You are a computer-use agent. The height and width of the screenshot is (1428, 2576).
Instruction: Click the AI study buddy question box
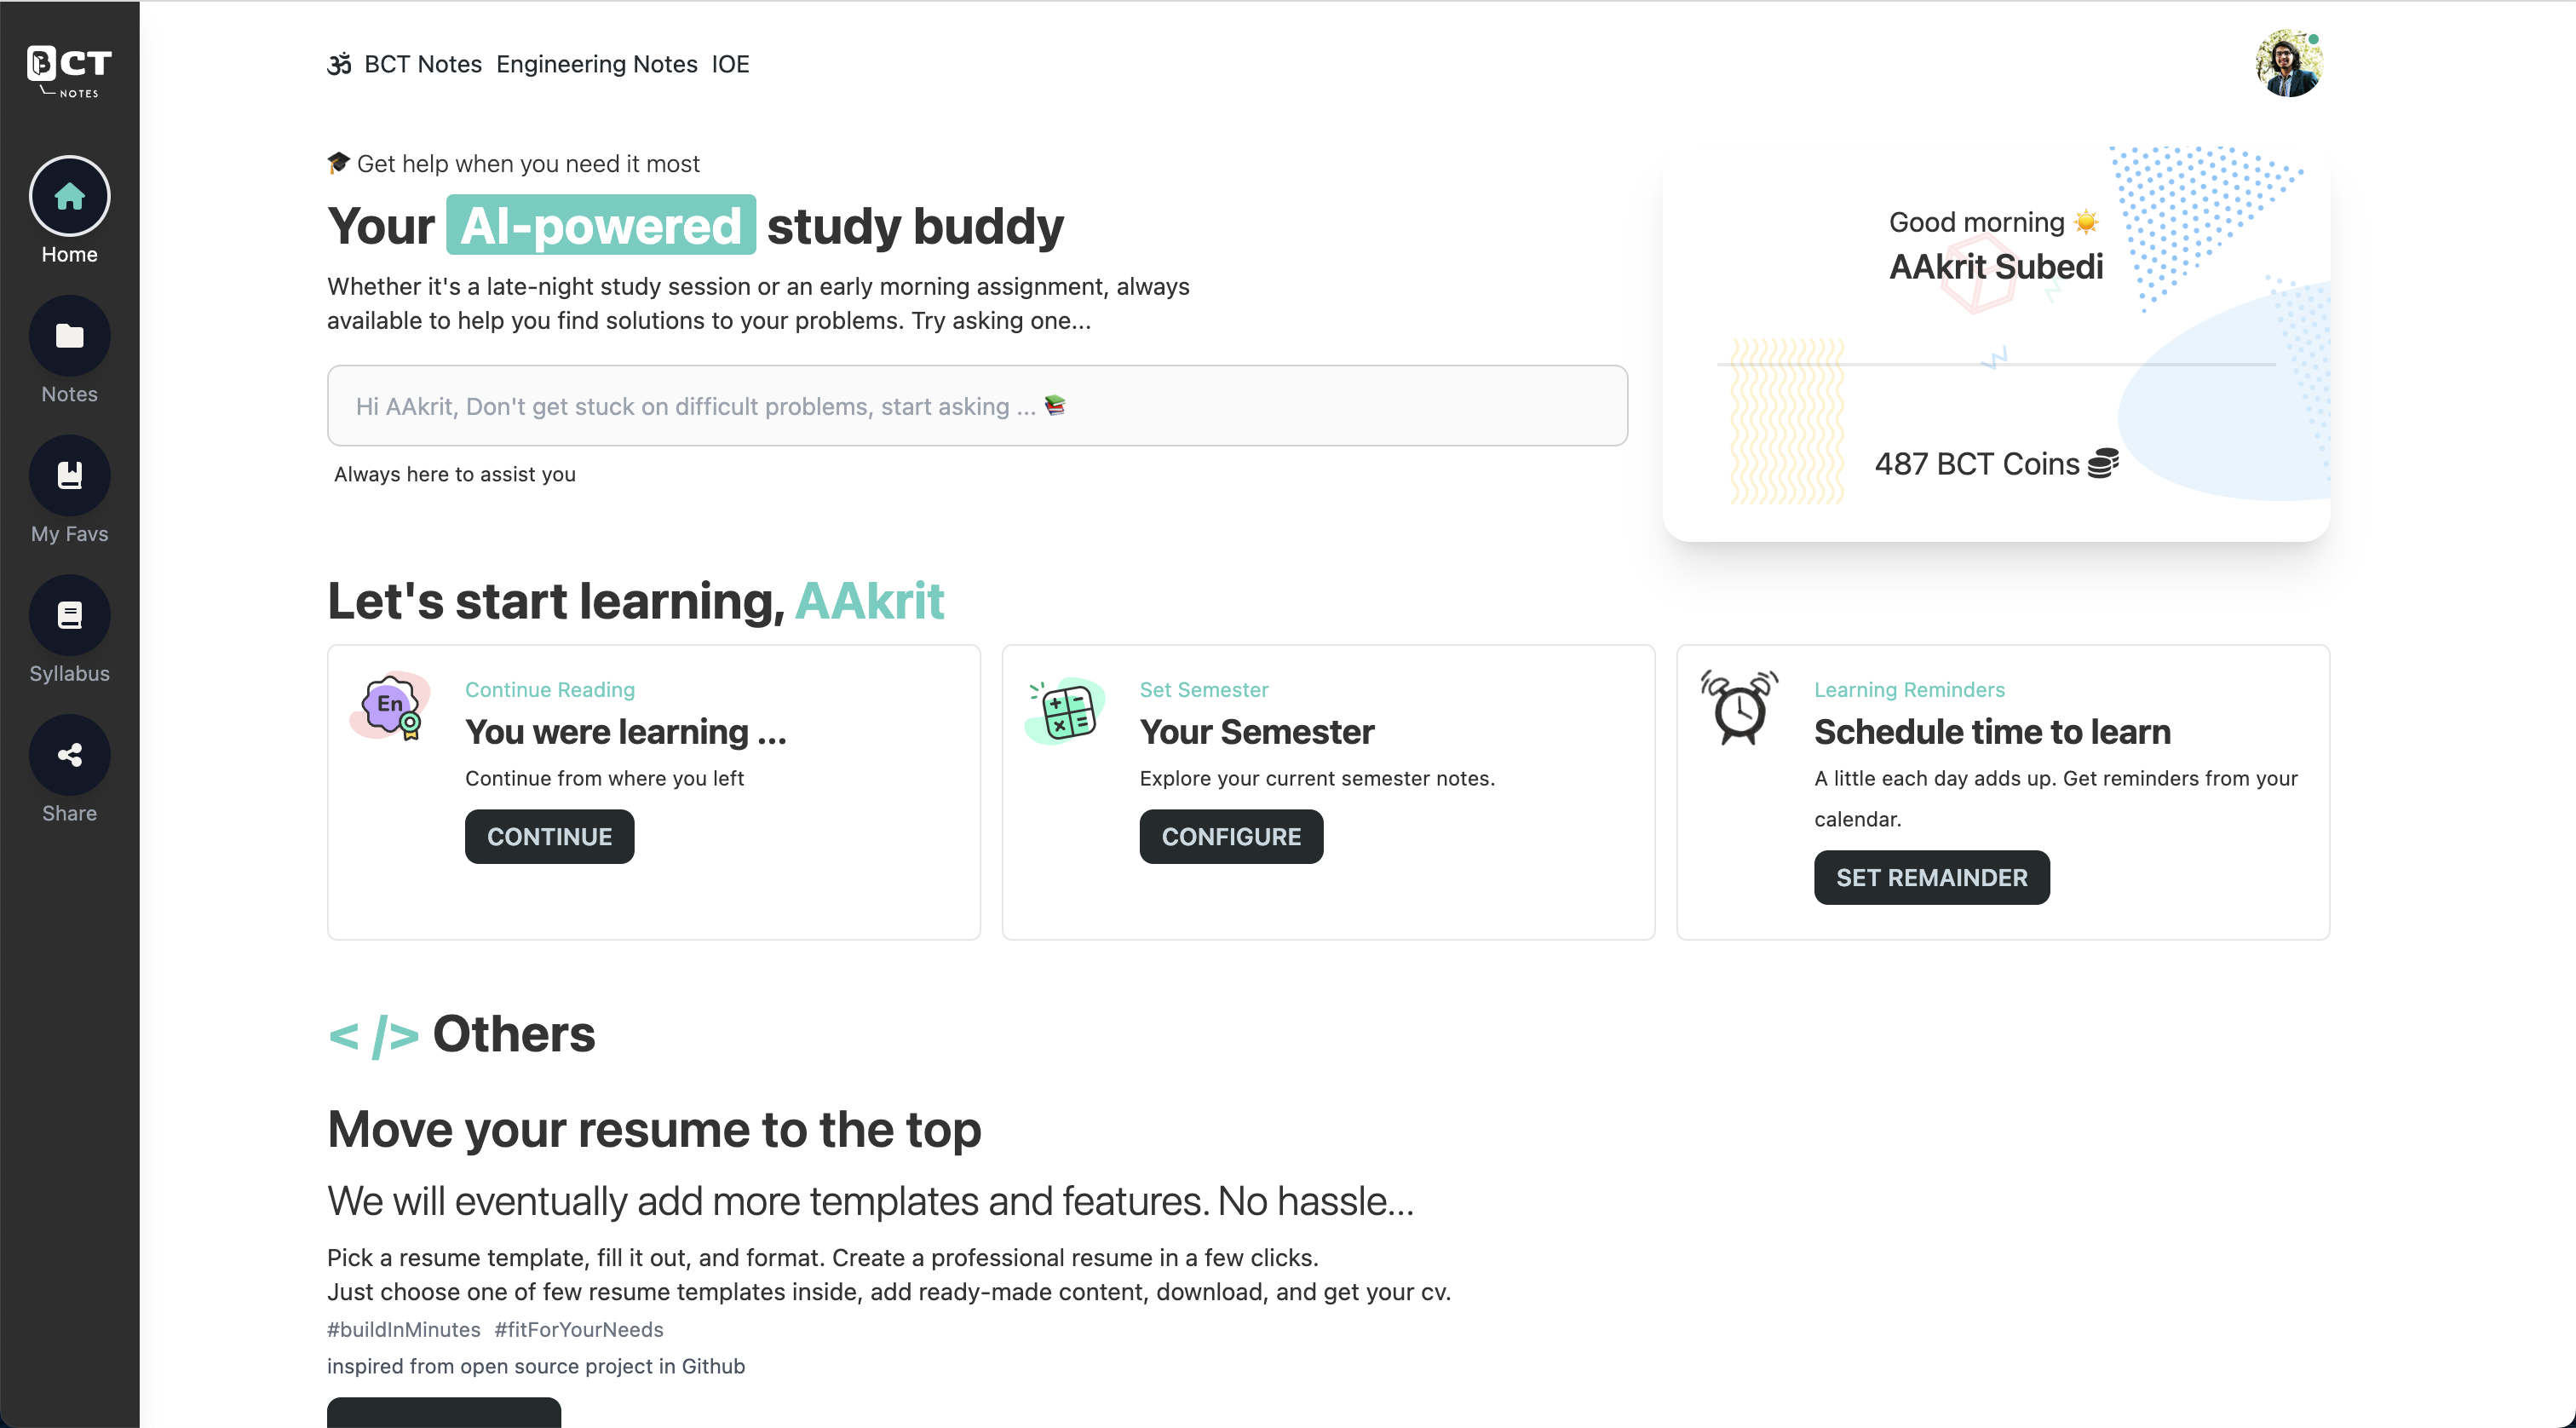[x=976, y=405]
